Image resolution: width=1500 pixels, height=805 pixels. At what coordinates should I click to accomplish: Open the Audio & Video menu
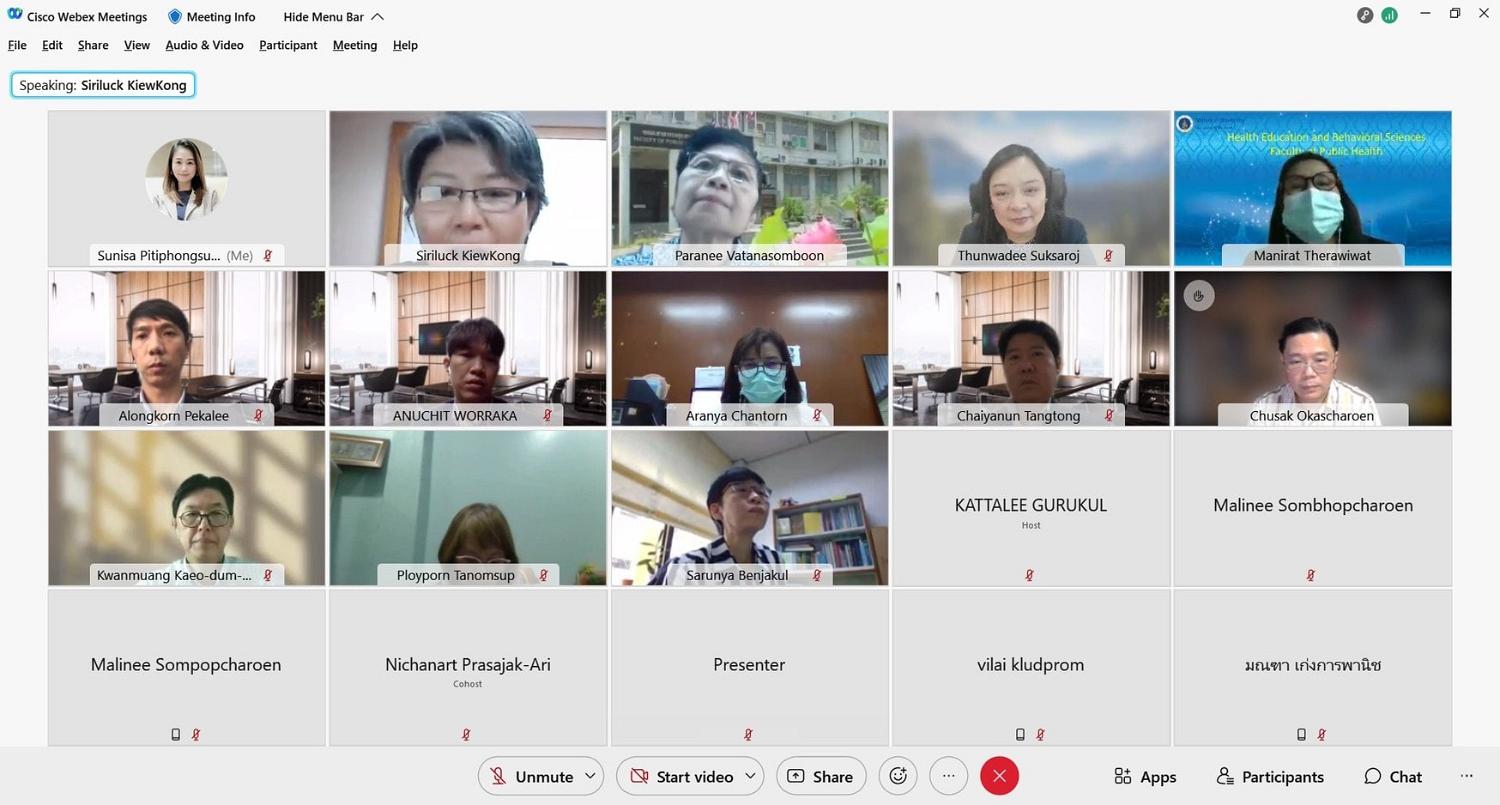(204, 45)
